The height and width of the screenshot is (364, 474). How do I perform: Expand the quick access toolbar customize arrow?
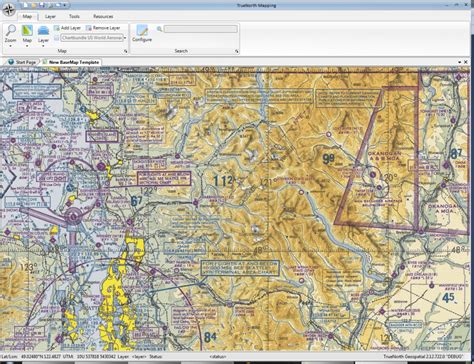coord(65,5)
